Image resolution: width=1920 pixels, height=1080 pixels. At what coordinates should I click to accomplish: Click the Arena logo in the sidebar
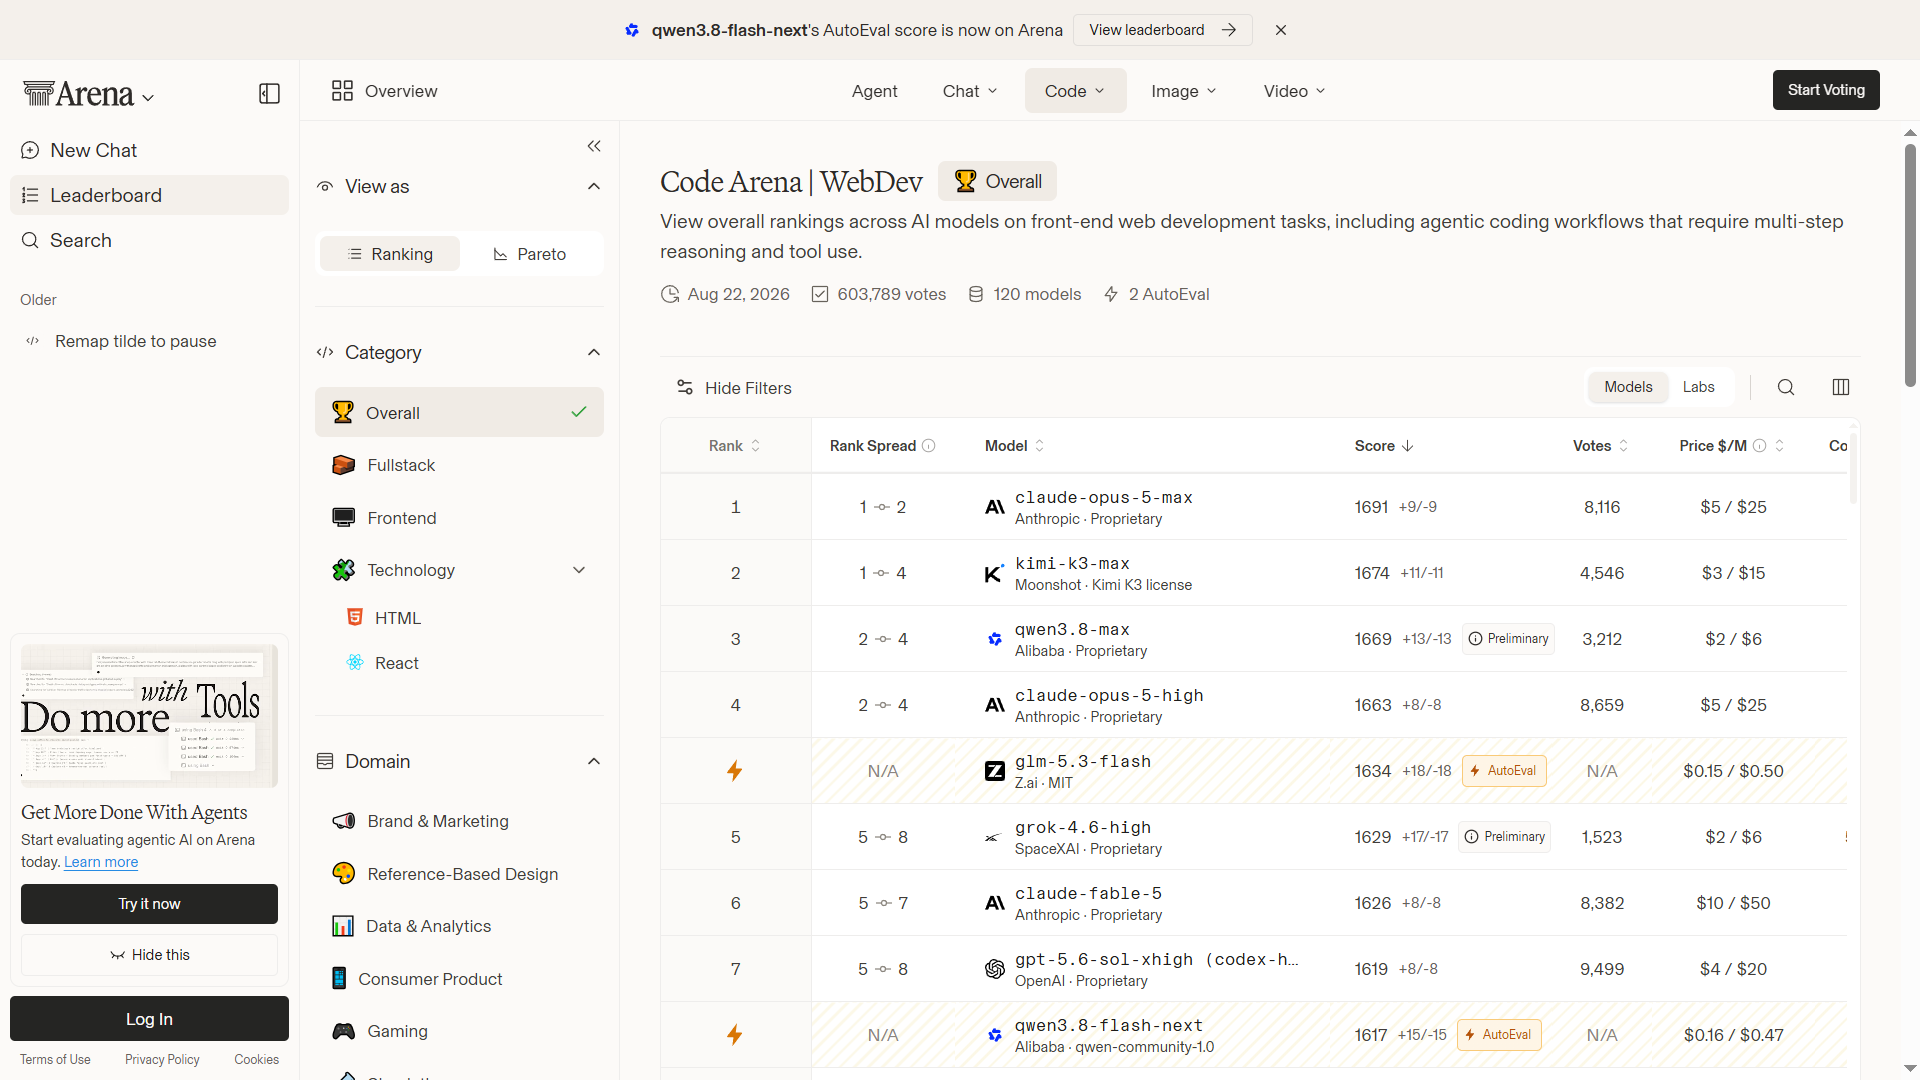point(79,94)
